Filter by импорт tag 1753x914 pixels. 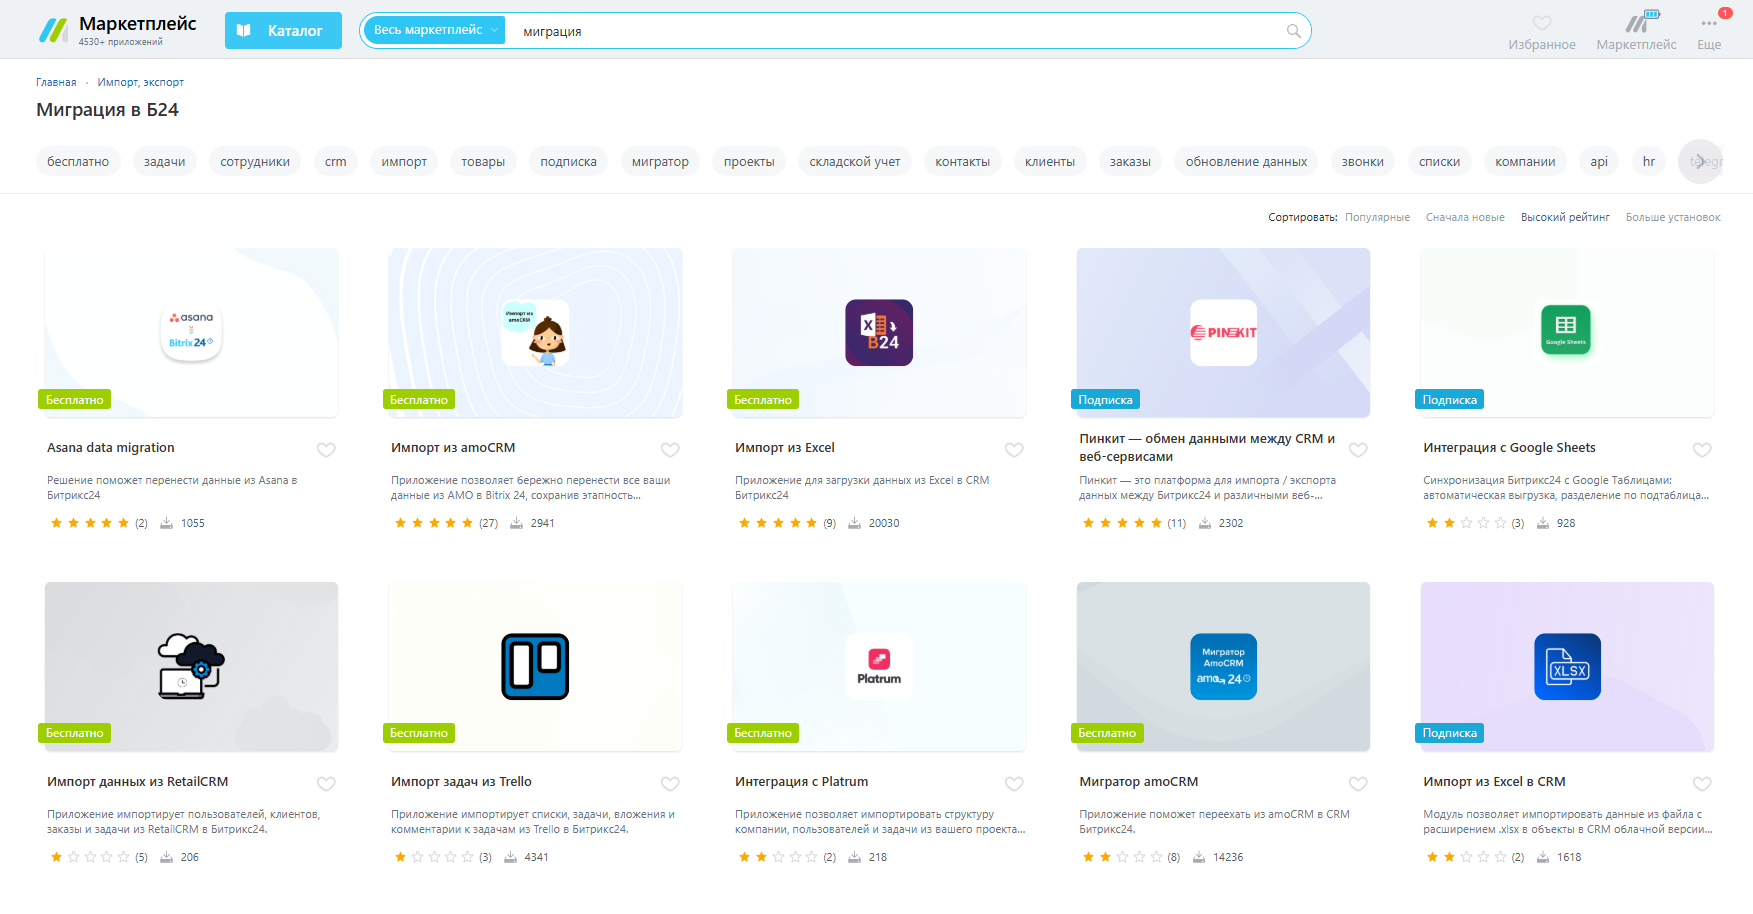click(404, 161)
